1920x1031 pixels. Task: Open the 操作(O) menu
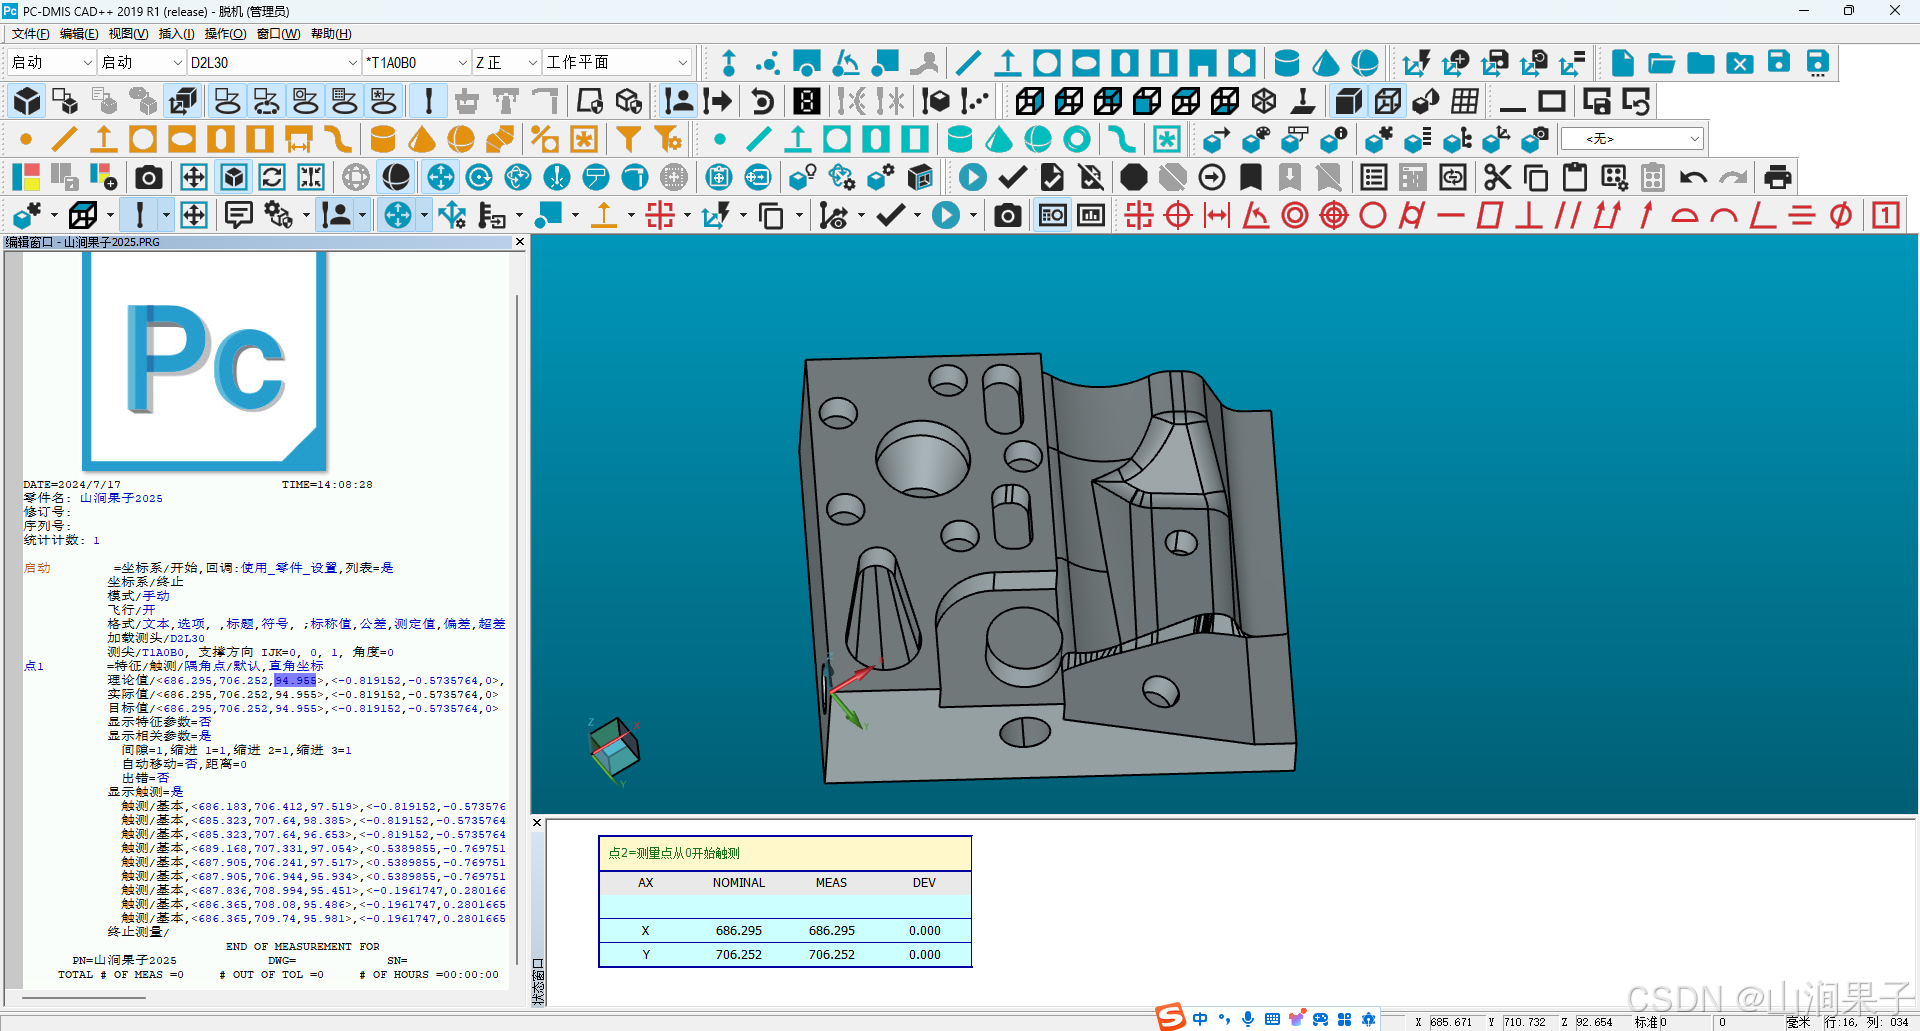(x=225, y=34)
